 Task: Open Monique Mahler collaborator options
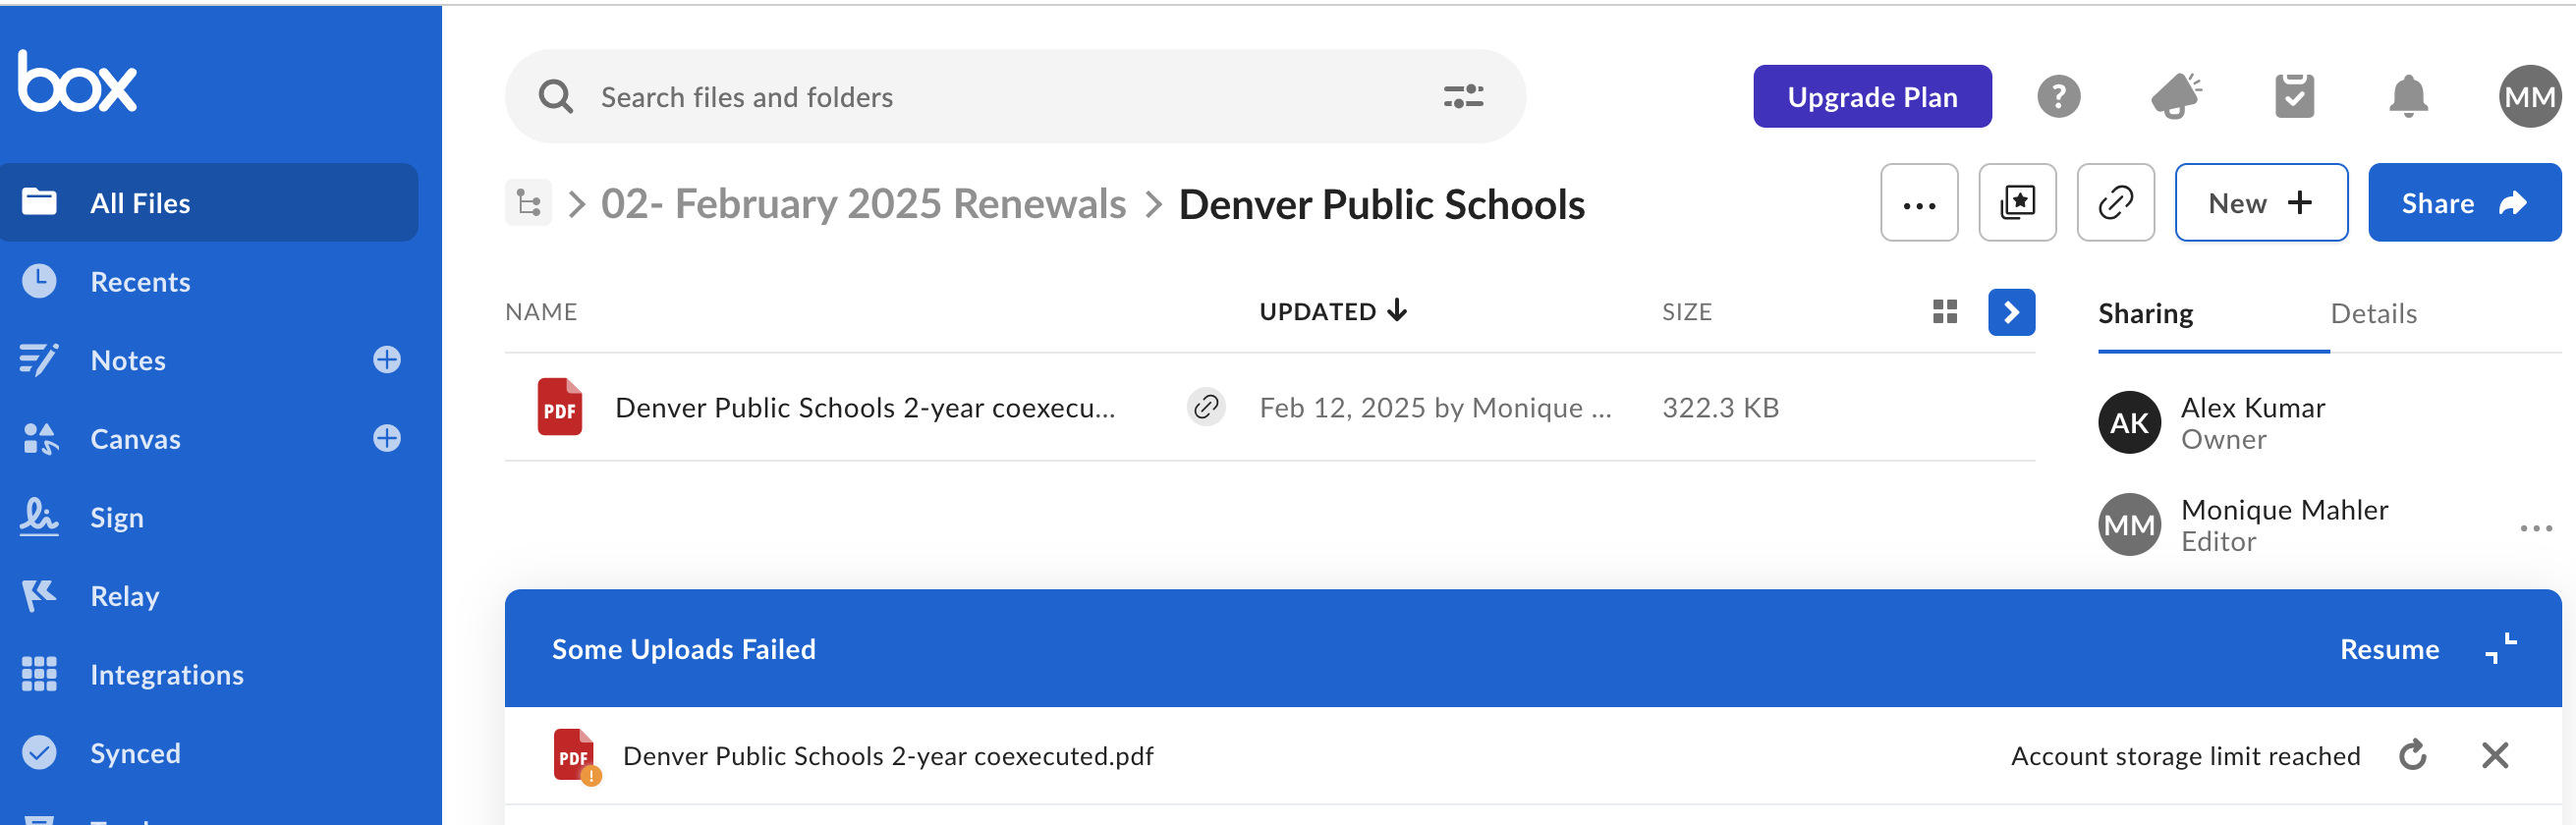pyautogui.click(x=2536, y=528)
